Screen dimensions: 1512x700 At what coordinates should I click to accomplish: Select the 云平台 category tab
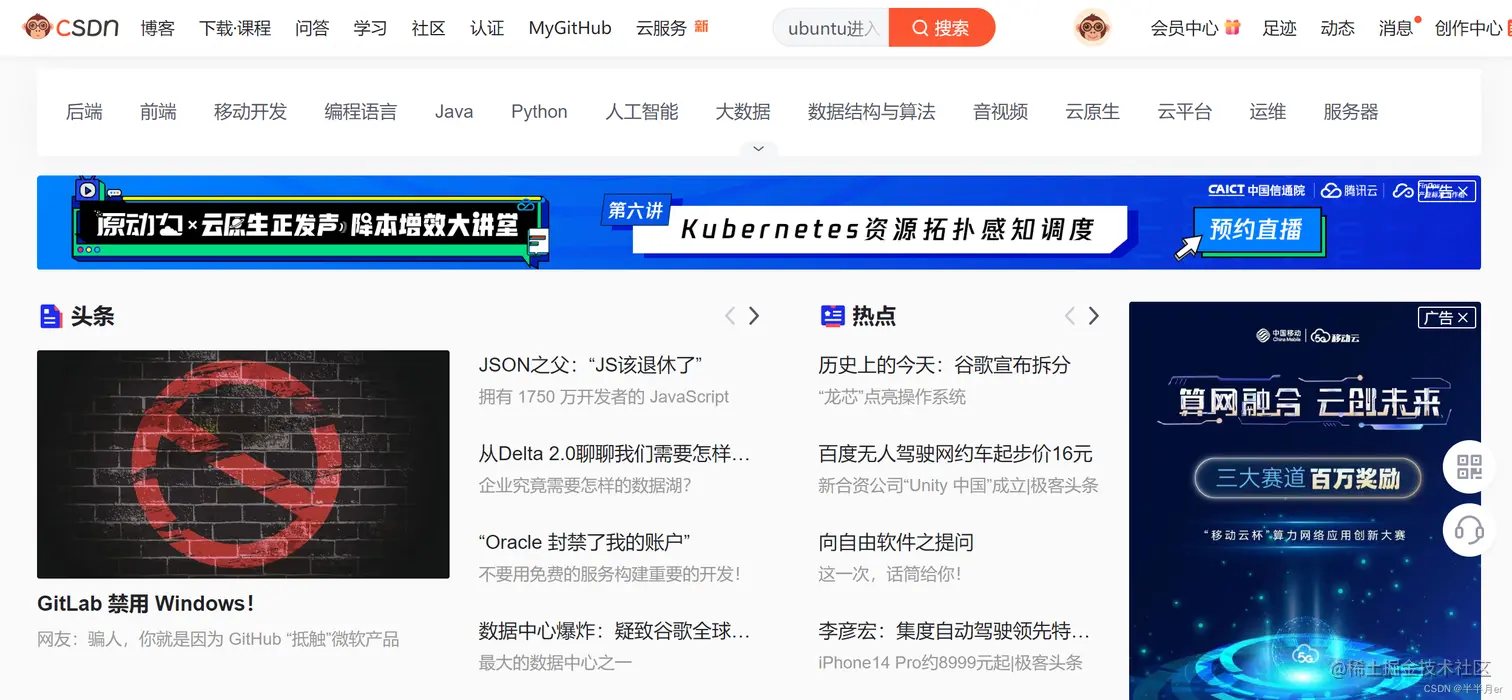pos(1185,112)
